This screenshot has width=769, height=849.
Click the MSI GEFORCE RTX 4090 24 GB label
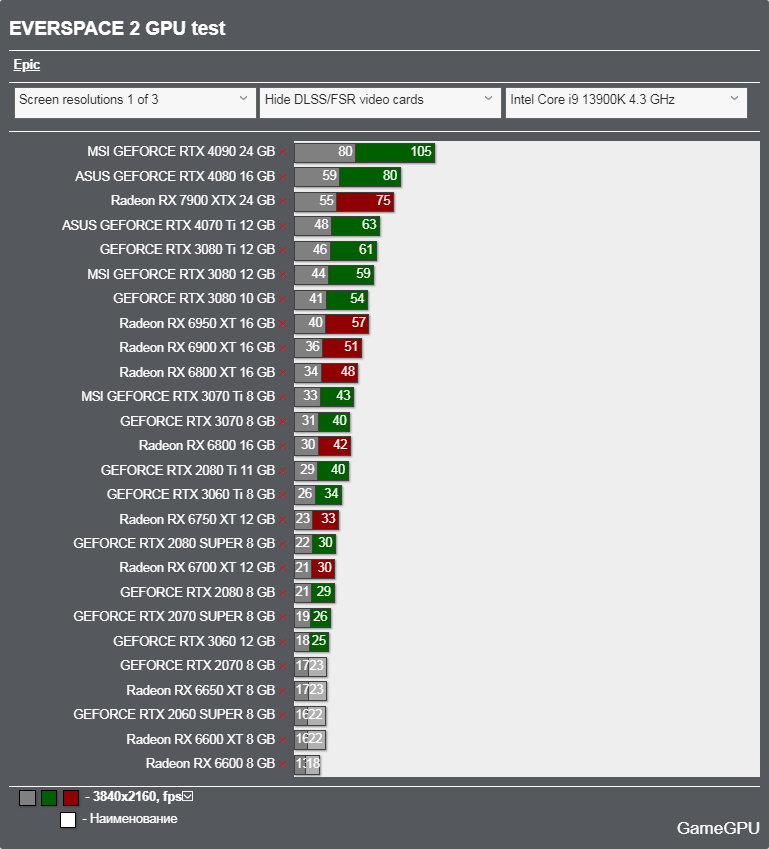click(181, 152)
